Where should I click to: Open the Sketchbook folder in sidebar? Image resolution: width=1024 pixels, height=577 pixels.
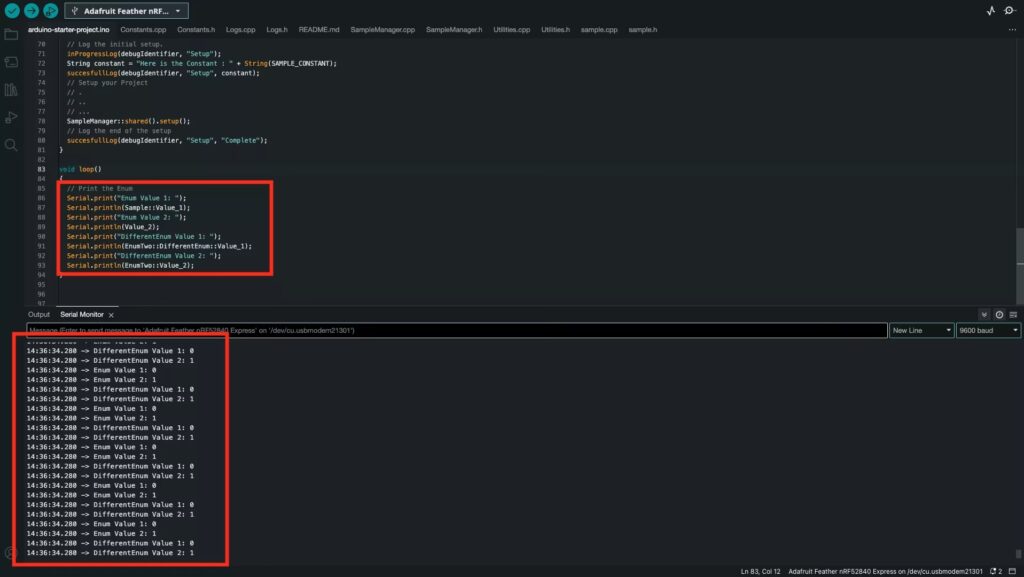(12, 35)
